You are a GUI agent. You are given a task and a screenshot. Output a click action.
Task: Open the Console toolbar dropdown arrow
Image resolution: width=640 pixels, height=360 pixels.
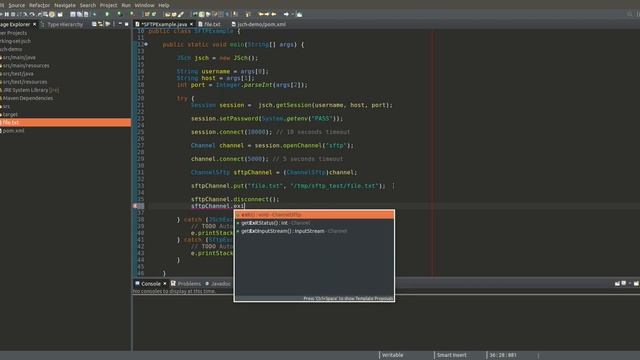point(630,283)
